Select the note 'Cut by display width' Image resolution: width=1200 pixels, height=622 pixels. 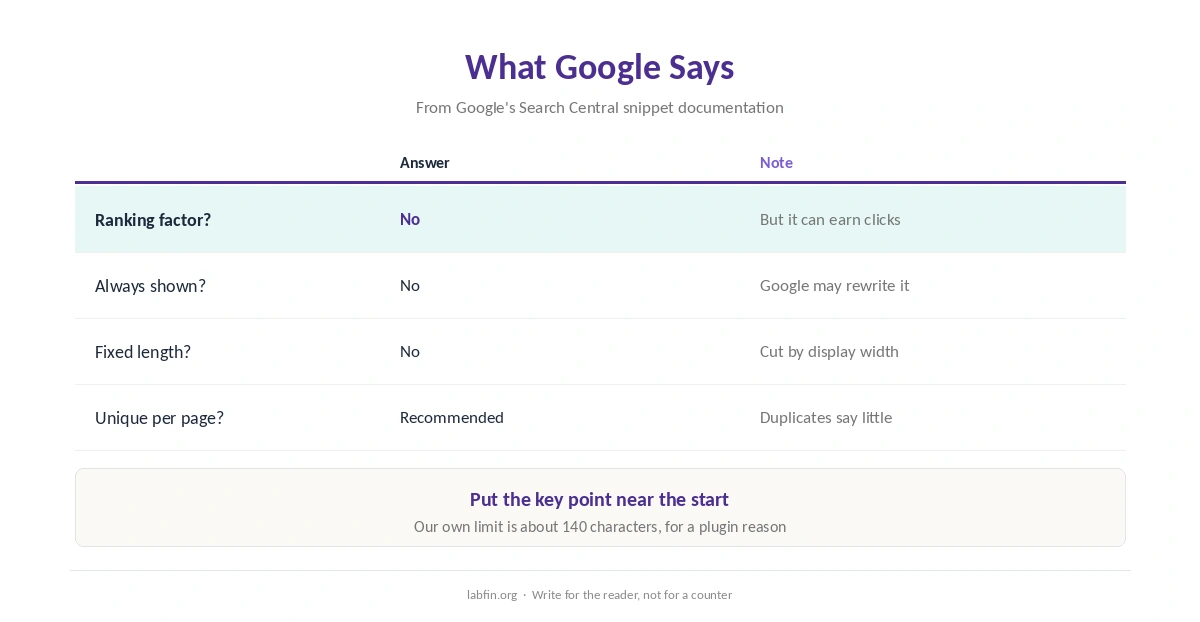tap(829, 351)
